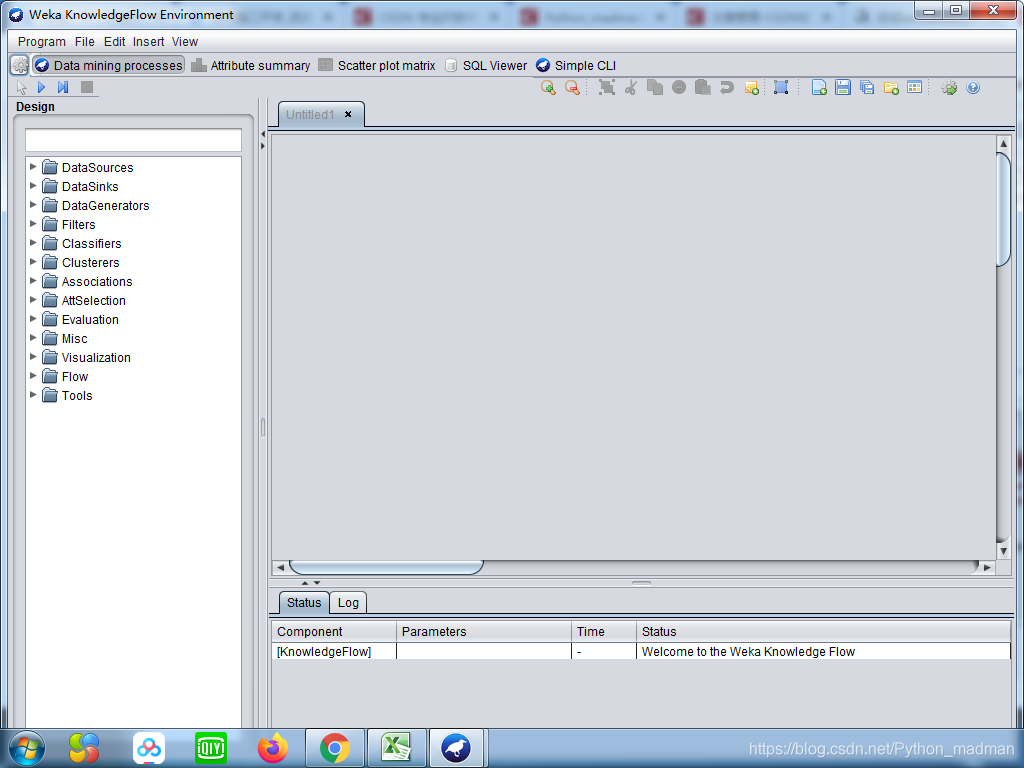Expand the DataGenerators folder arrow
This screenshot has width=1024, height=768.
pos(33,204)
